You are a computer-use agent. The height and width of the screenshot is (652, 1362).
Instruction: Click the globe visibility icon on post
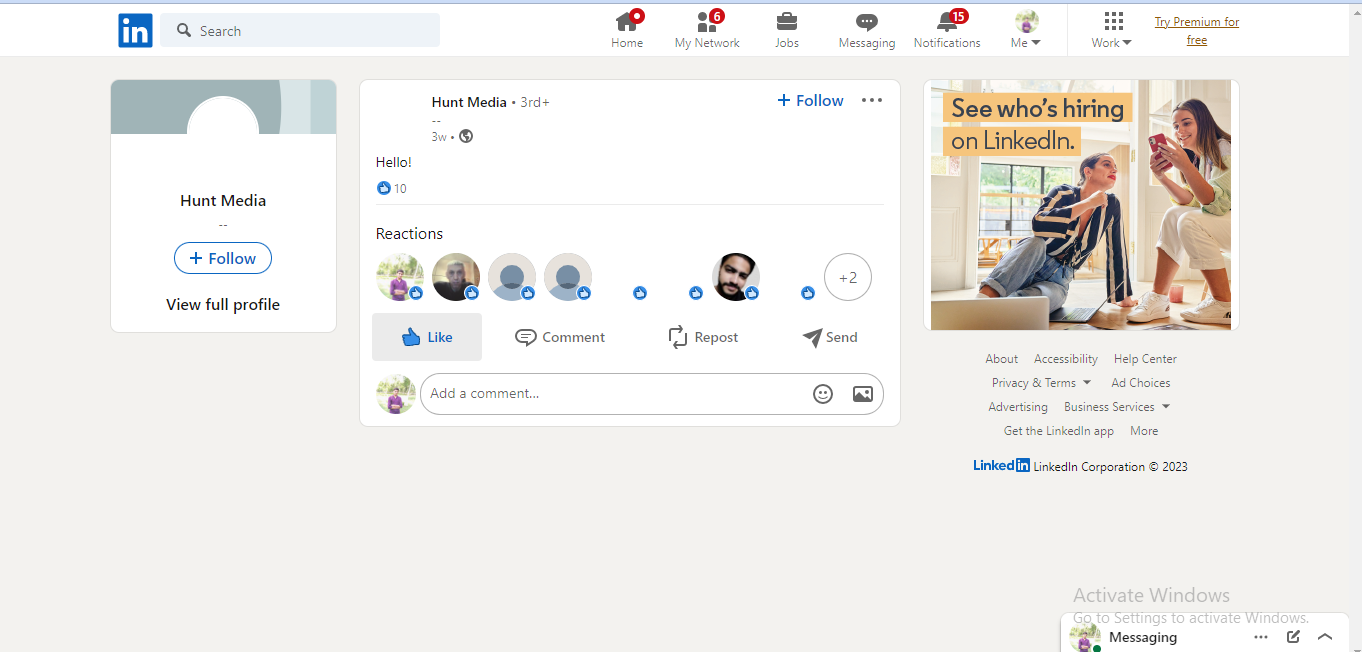[466, 136]
